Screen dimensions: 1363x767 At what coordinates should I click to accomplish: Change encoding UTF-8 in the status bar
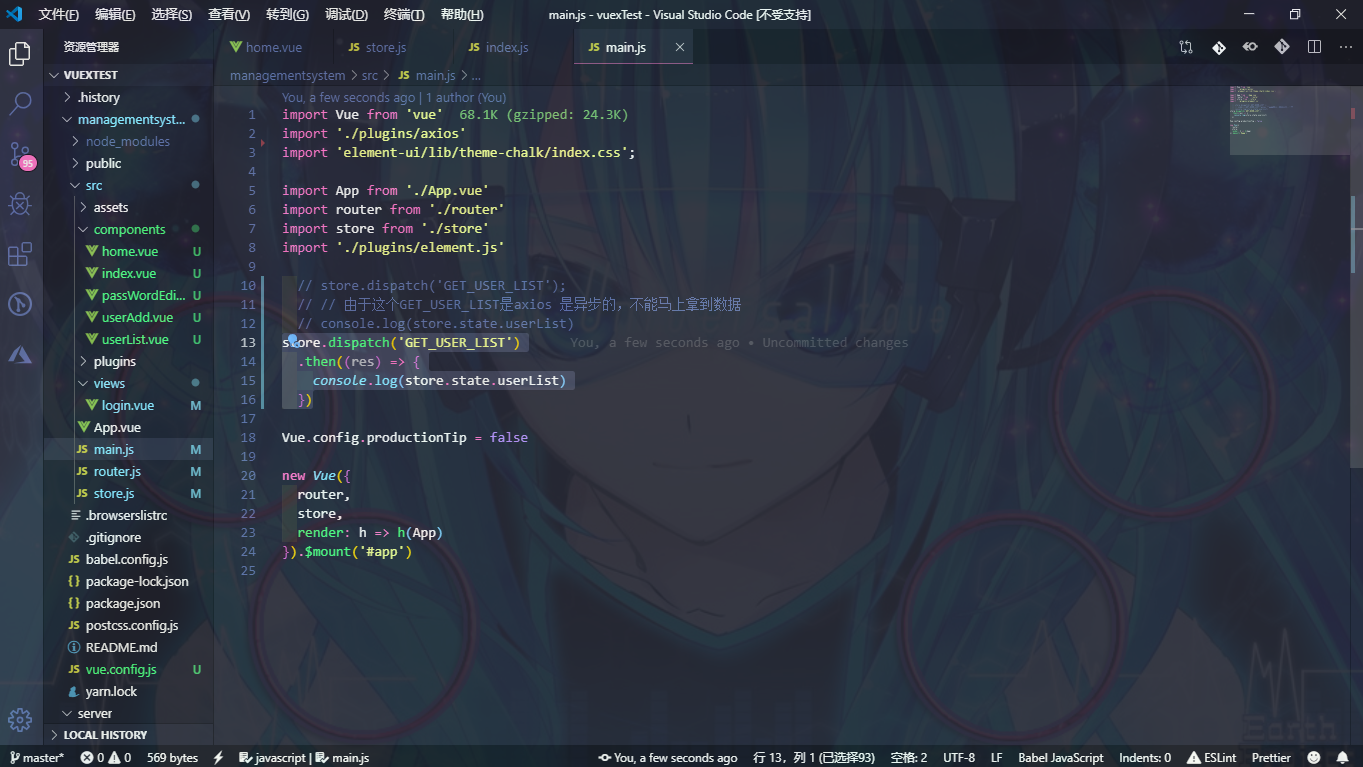(959, 758)
